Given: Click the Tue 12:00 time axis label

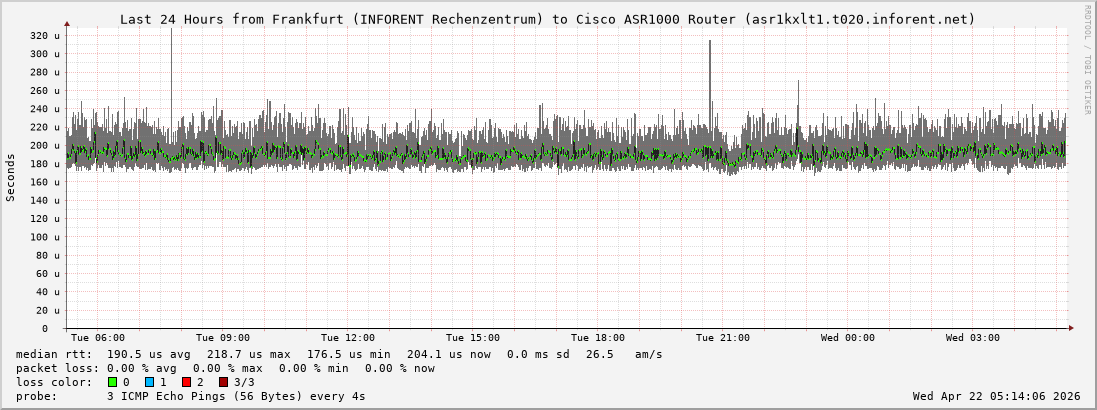Looking at the screenshot, I should click(x=348, y=338).
